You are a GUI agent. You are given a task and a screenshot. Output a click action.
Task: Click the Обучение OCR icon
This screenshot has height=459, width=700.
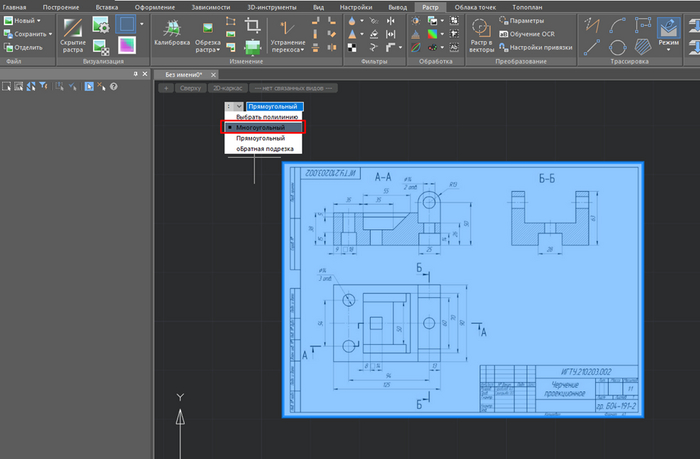click(x=502, y=33)
